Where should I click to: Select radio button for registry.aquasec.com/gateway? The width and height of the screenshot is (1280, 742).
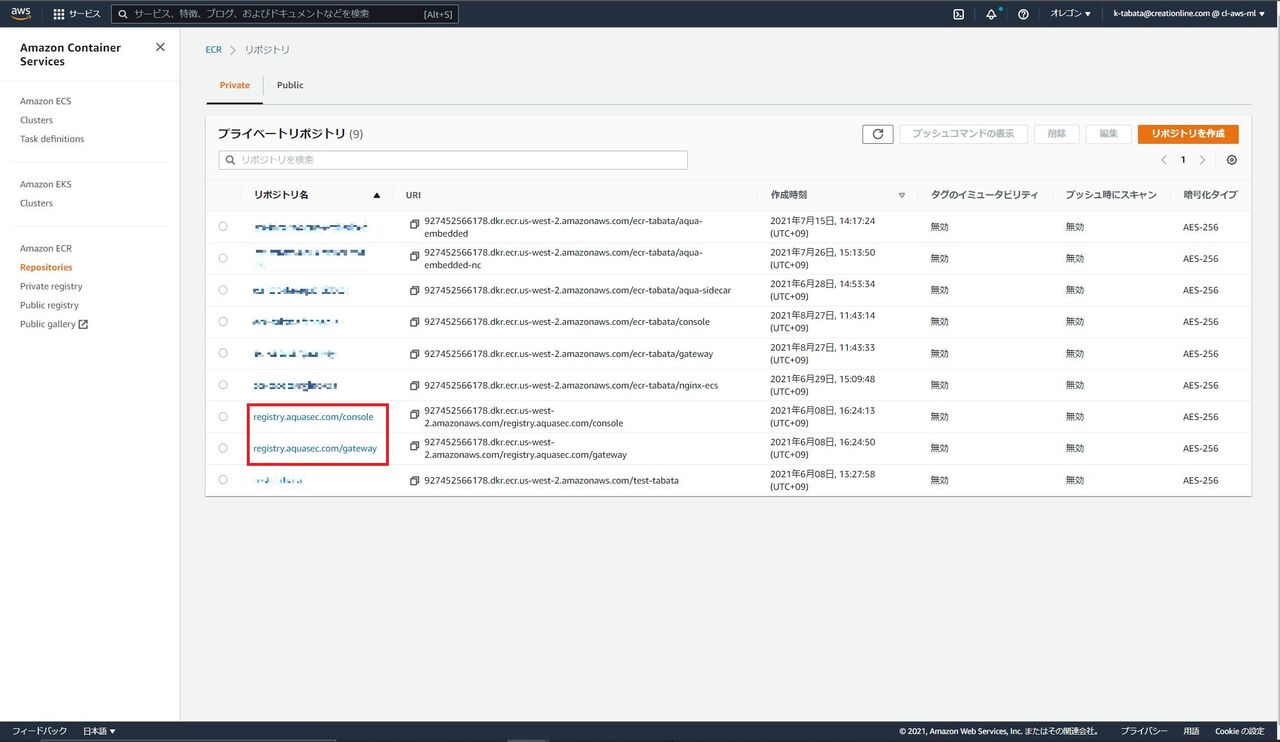point(223,448)
